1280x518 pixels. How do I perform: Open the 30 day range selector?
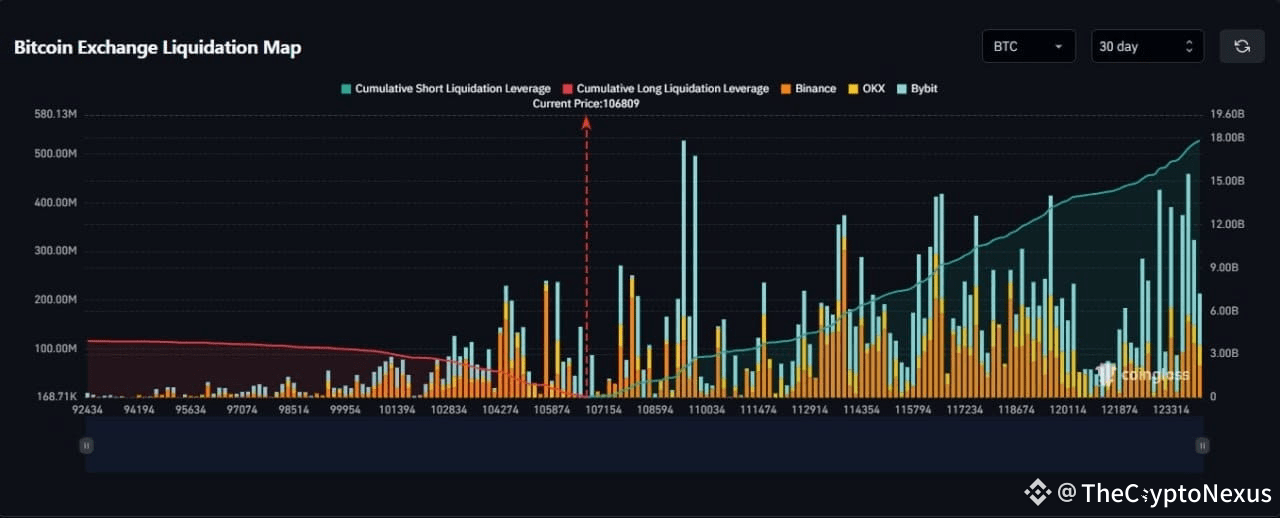pos(1147,46)
